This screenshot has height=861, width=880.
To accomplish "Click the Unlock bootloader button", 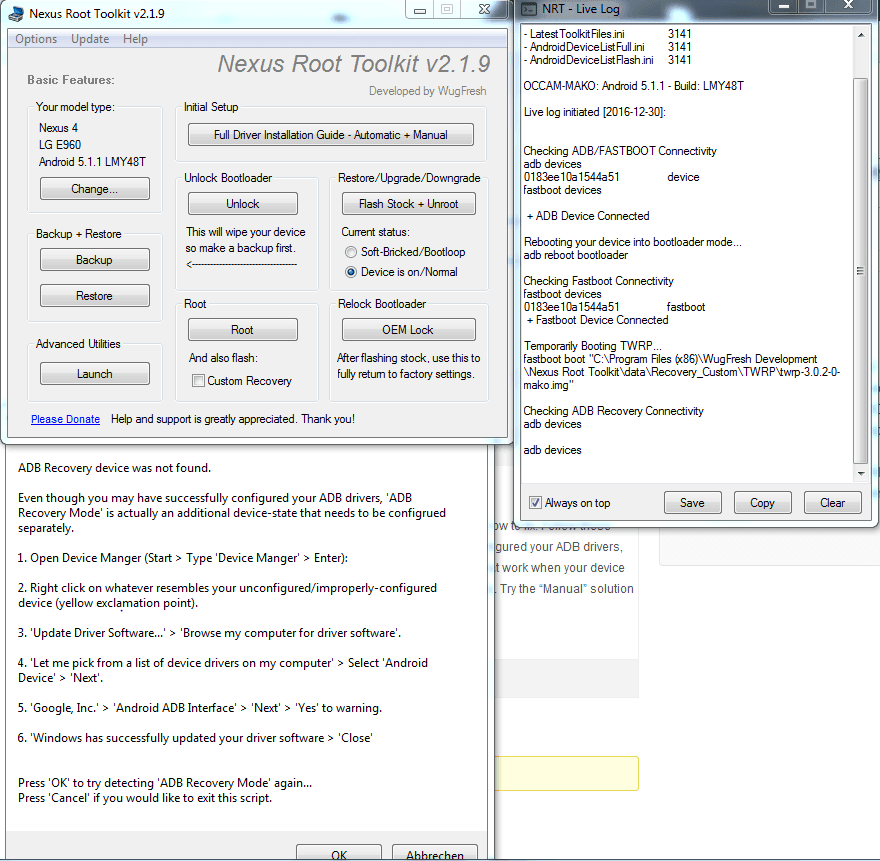I will (242, 204).
